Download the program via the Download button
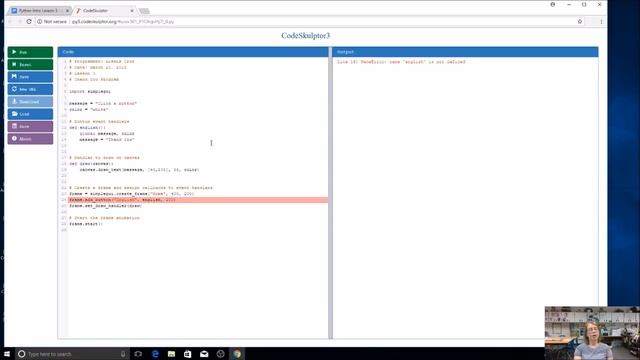 pos(30,102)
